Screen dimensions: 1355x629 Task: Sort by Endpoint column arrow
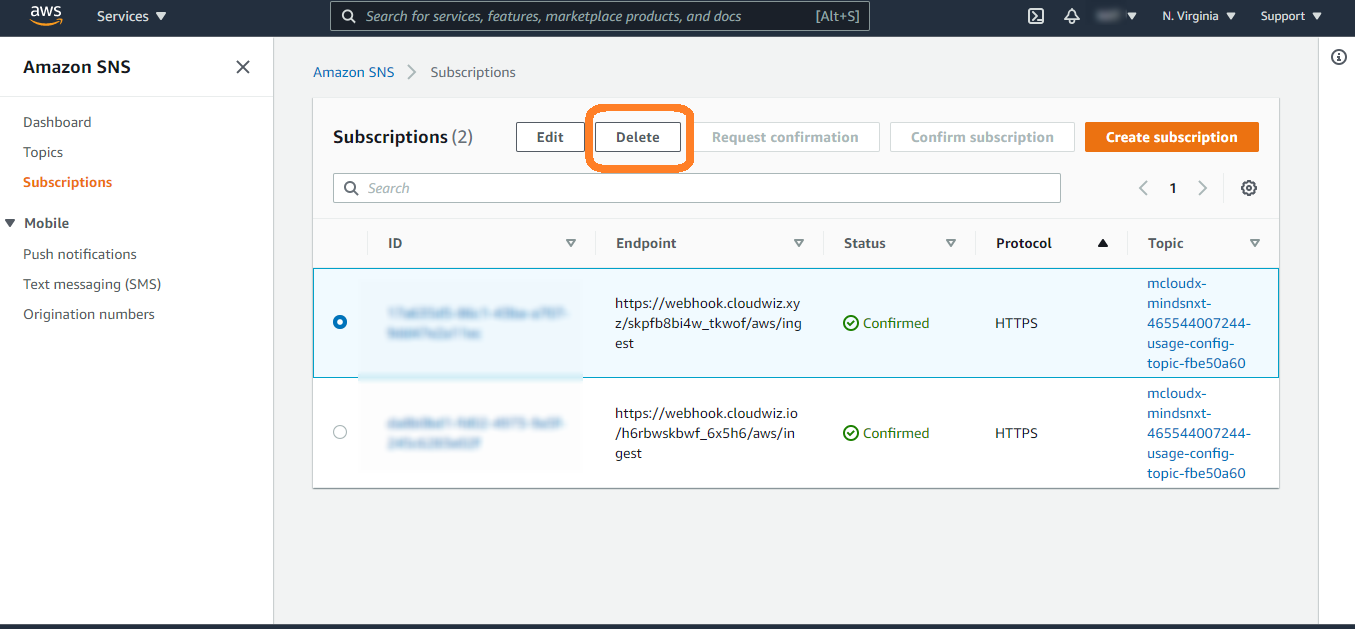799,243
